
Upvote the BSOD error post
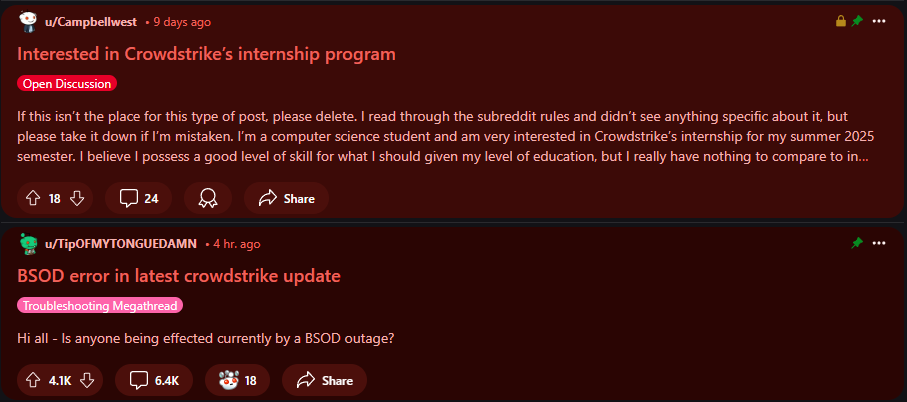pyautogui.click(x=33, y=380)
